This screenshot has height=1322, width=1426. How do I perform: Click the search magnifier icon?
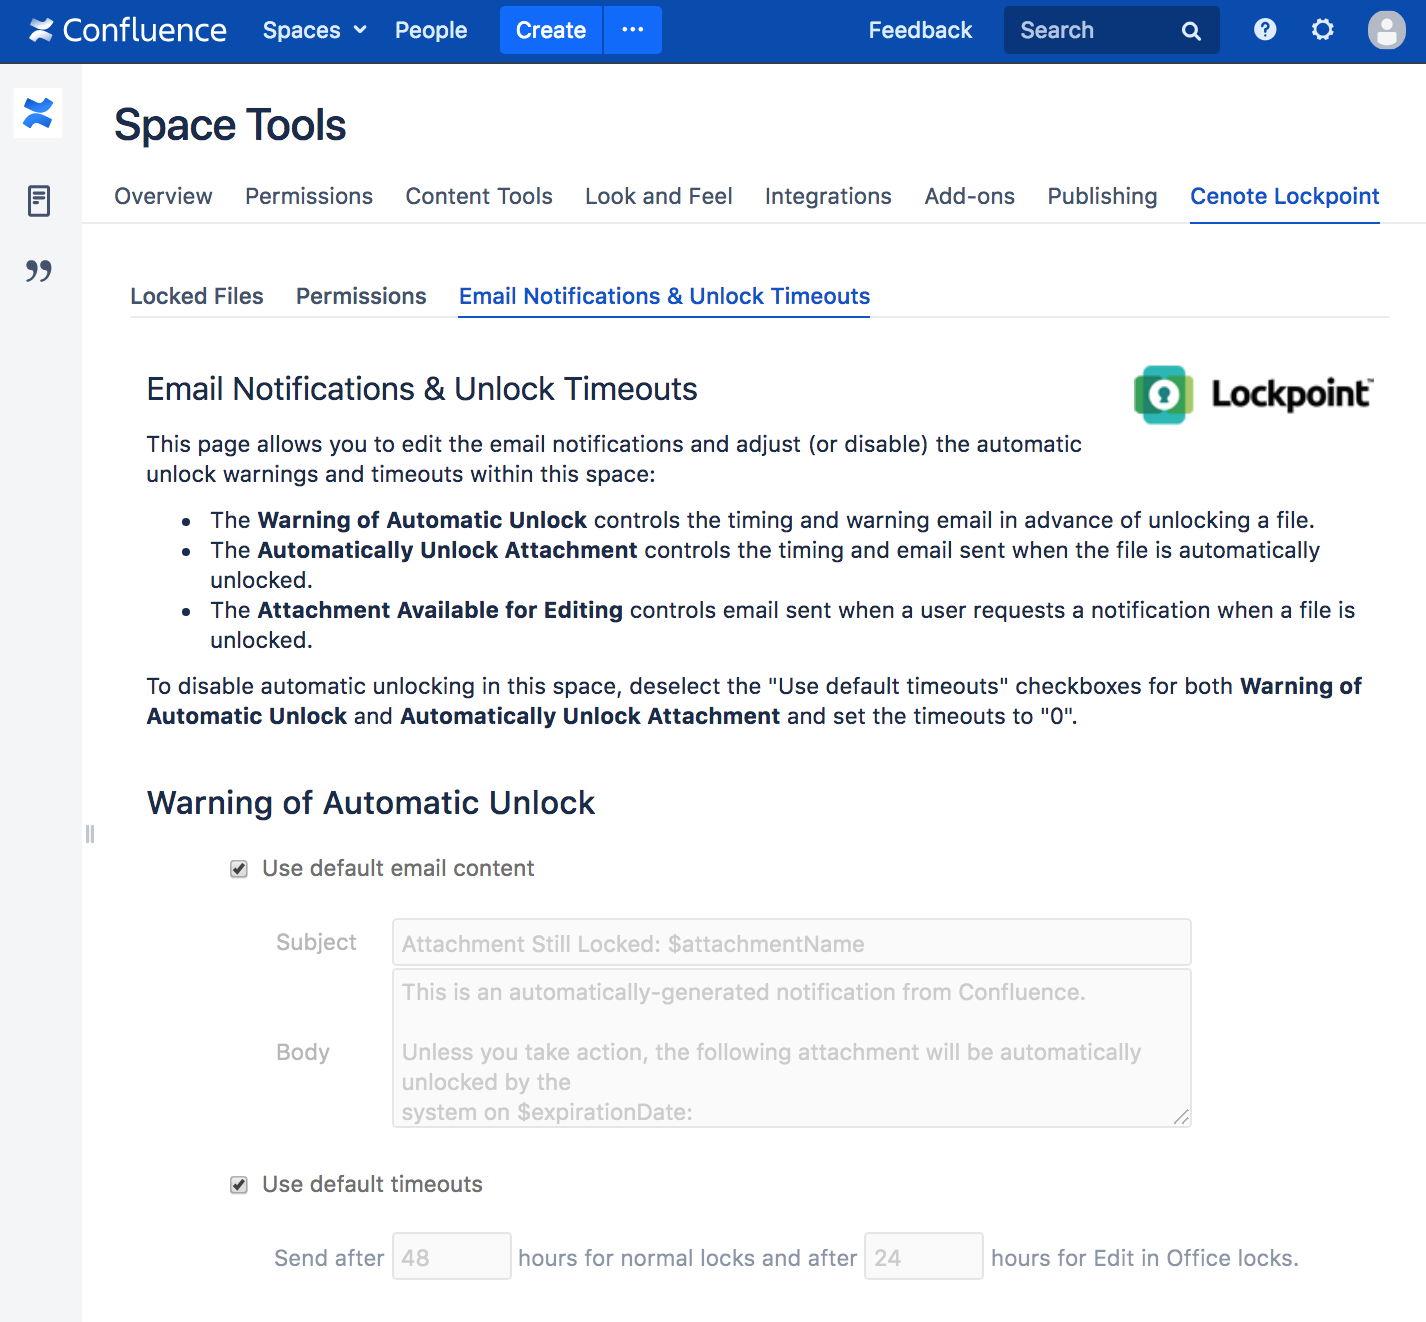tap(1191, 31)
